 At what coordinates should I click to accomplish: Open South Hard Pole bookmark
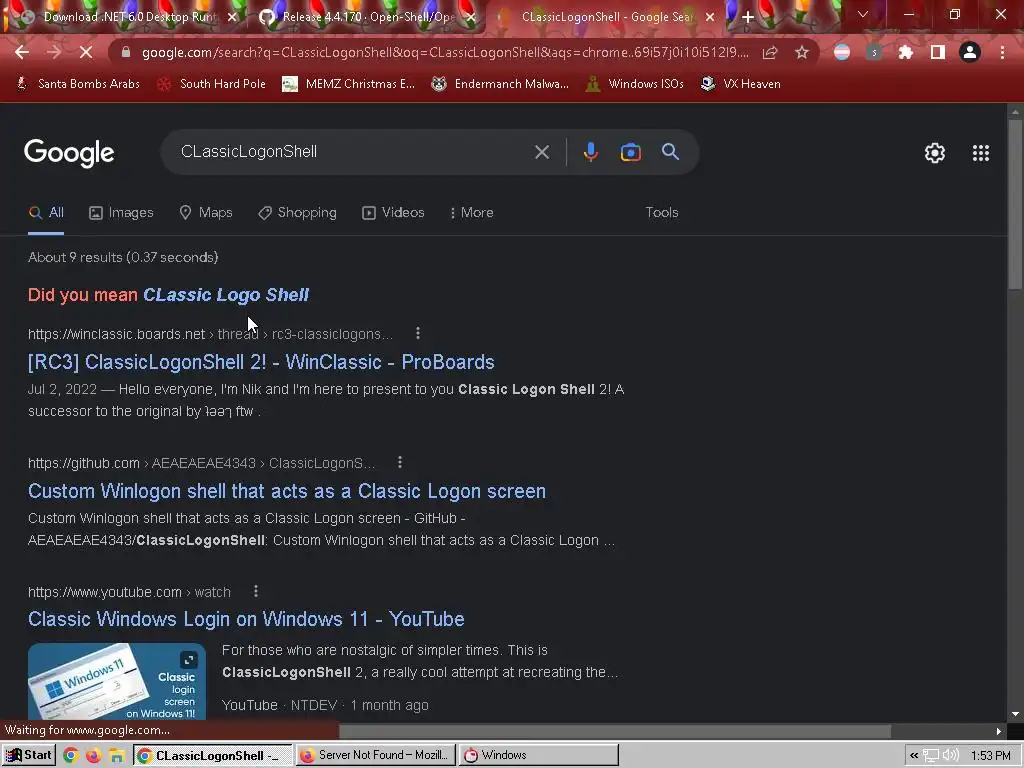(x=212, y=84)
